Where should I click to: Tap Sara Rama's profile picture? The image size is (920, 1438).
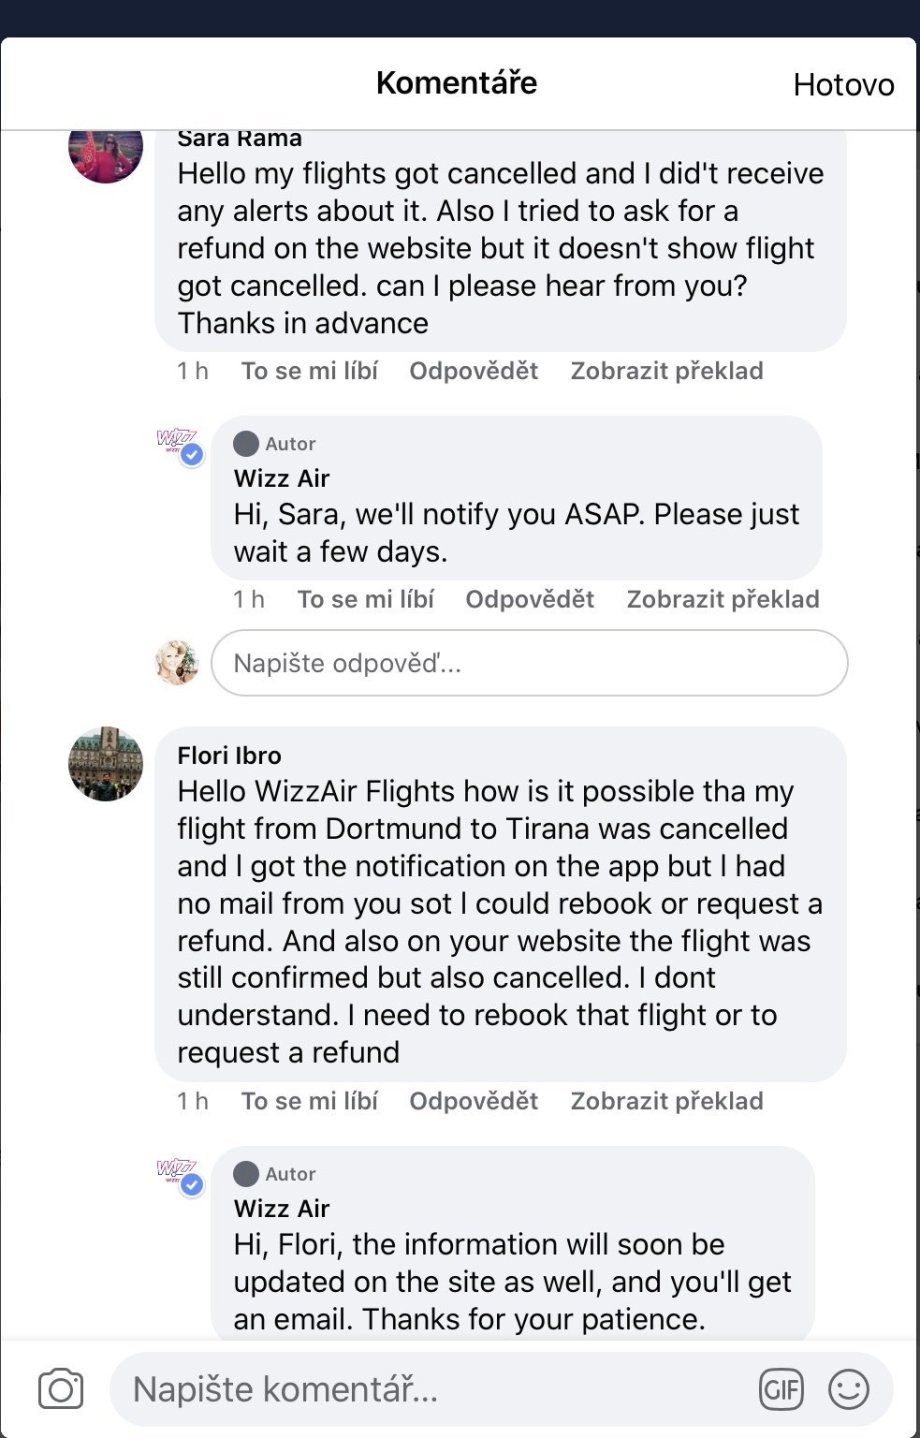105,150
